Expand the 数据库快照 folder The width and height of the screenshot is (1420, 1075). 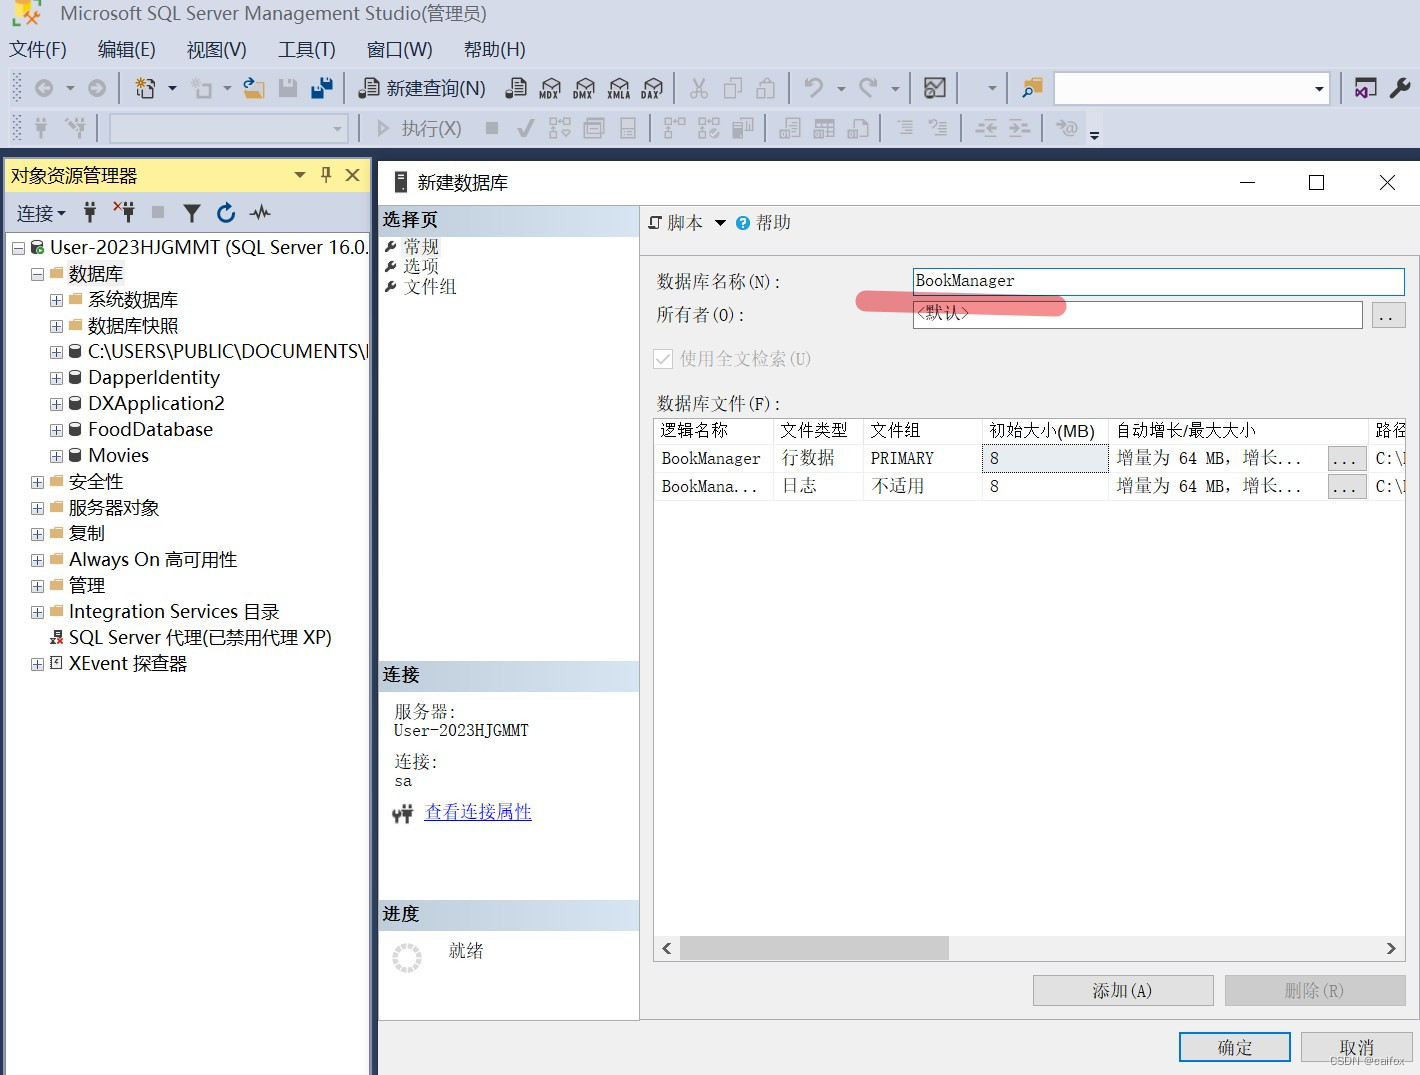tap(56, 326)
